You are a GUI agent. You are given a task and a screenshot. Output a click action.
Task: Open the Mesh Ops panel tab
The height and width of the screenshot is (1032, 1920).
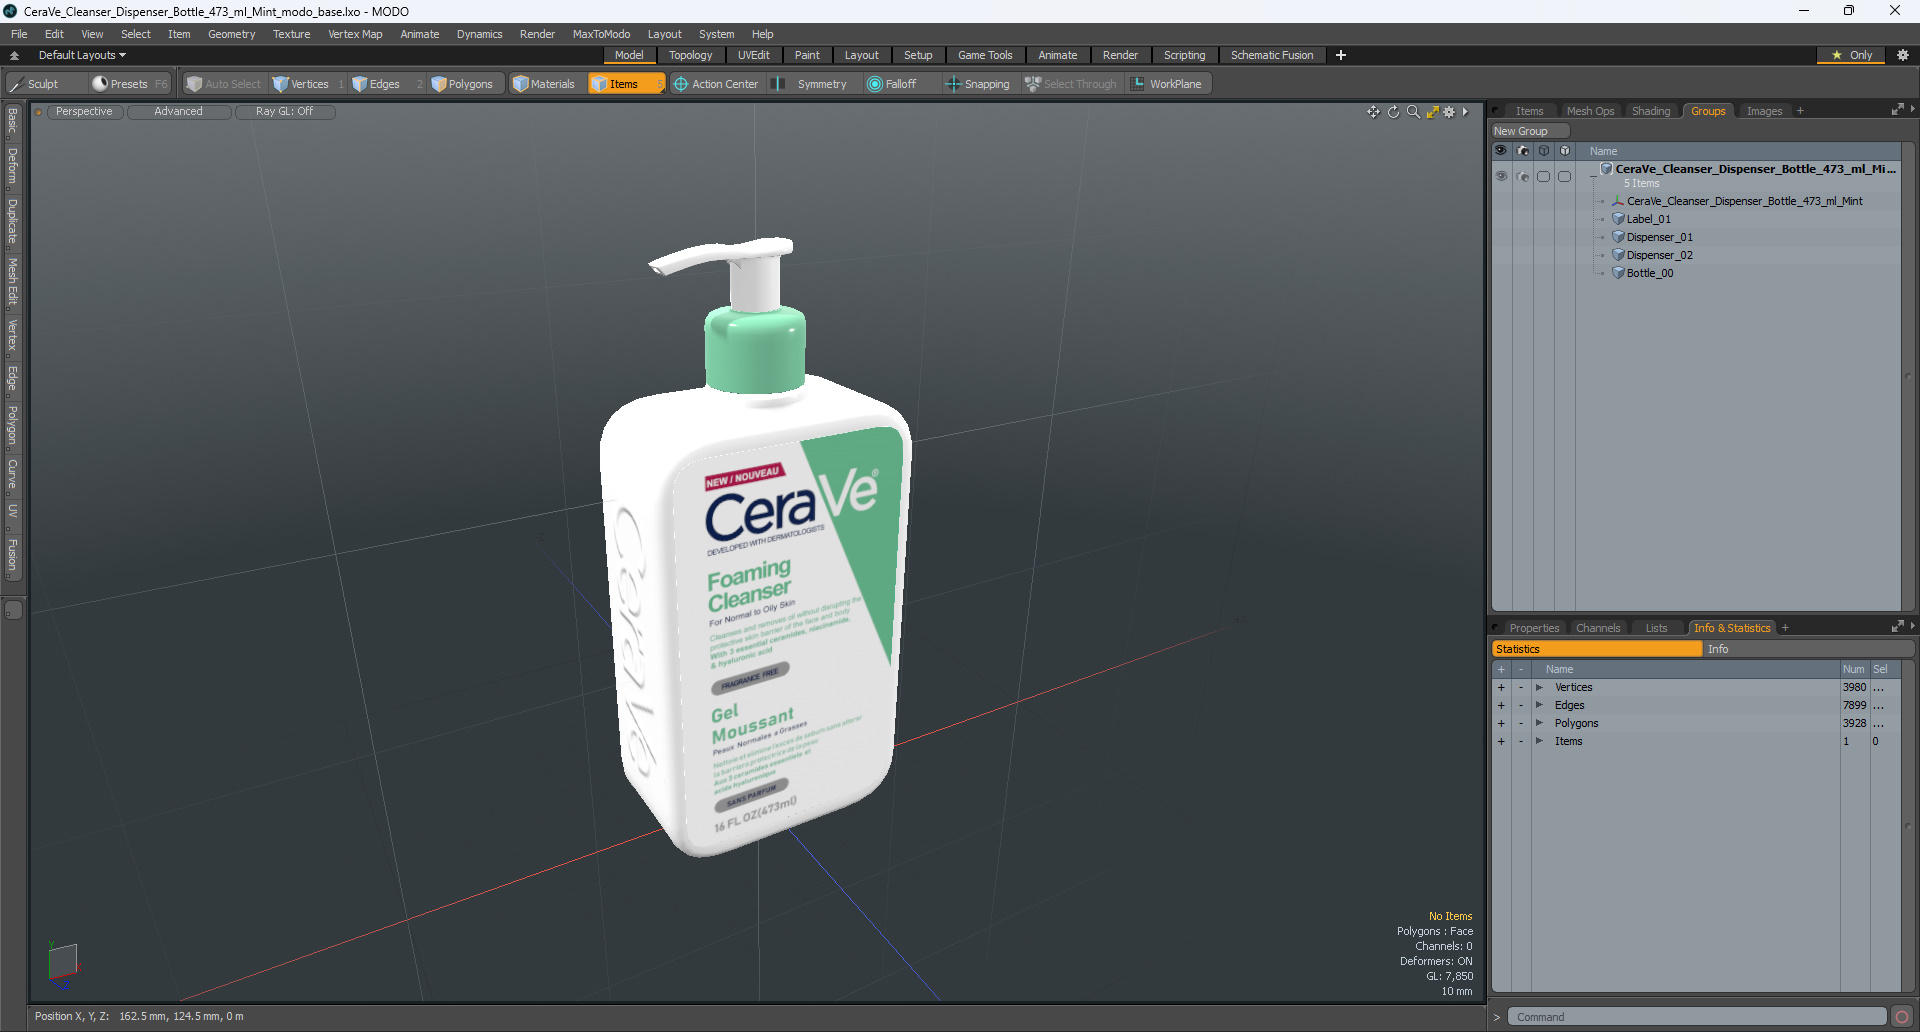(1590, 111)
